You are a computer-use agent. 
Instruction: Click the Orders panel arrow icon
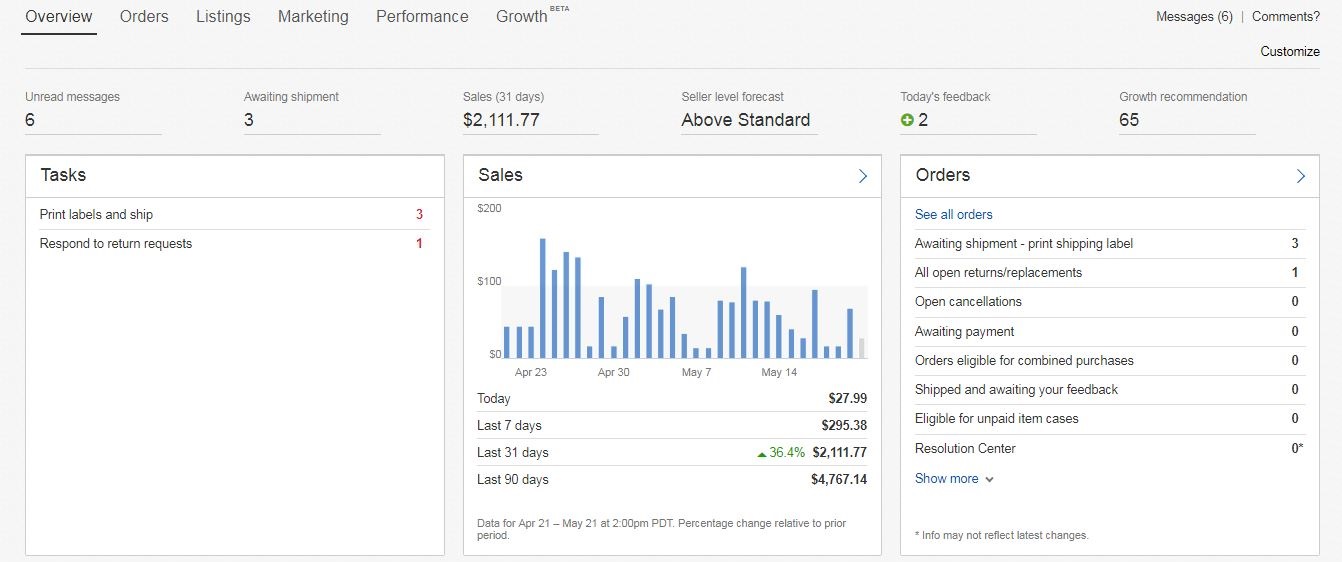pyautogui.click(x=1300, y=176)
